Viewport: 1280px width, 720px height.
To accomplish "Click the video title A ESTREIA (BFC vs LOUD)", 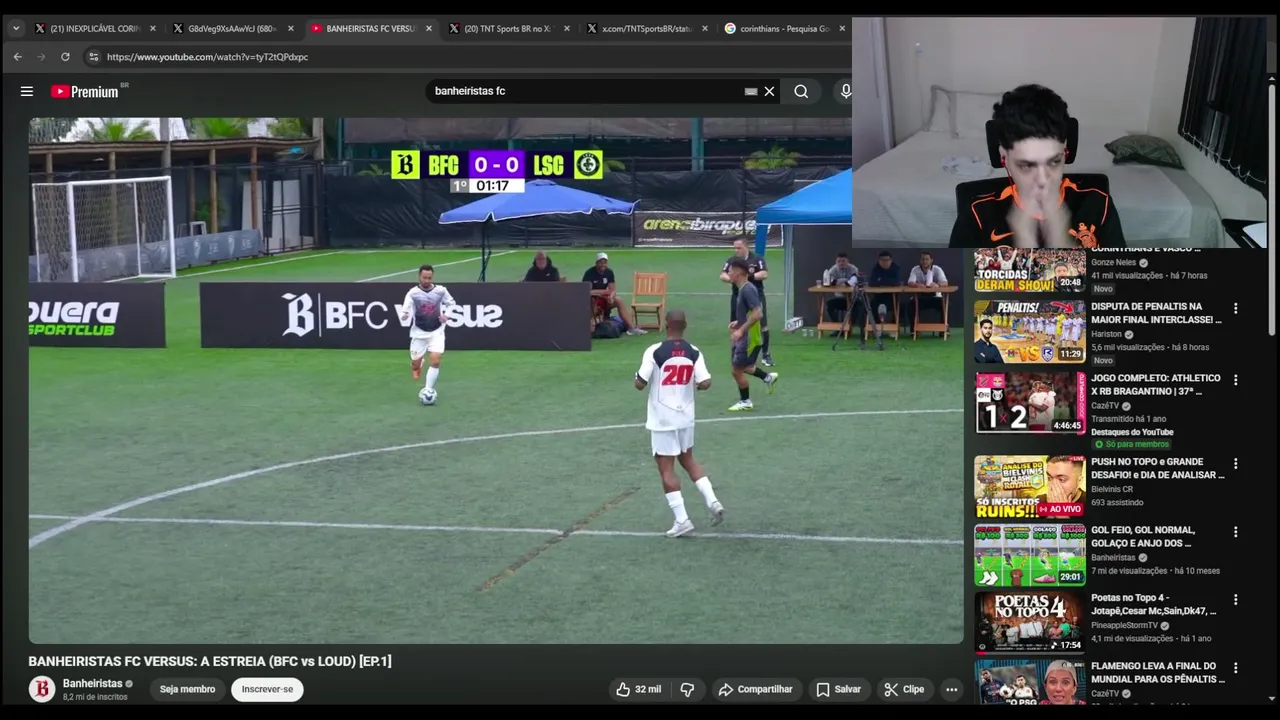I will pyautogui.click(x=210, y=661).
